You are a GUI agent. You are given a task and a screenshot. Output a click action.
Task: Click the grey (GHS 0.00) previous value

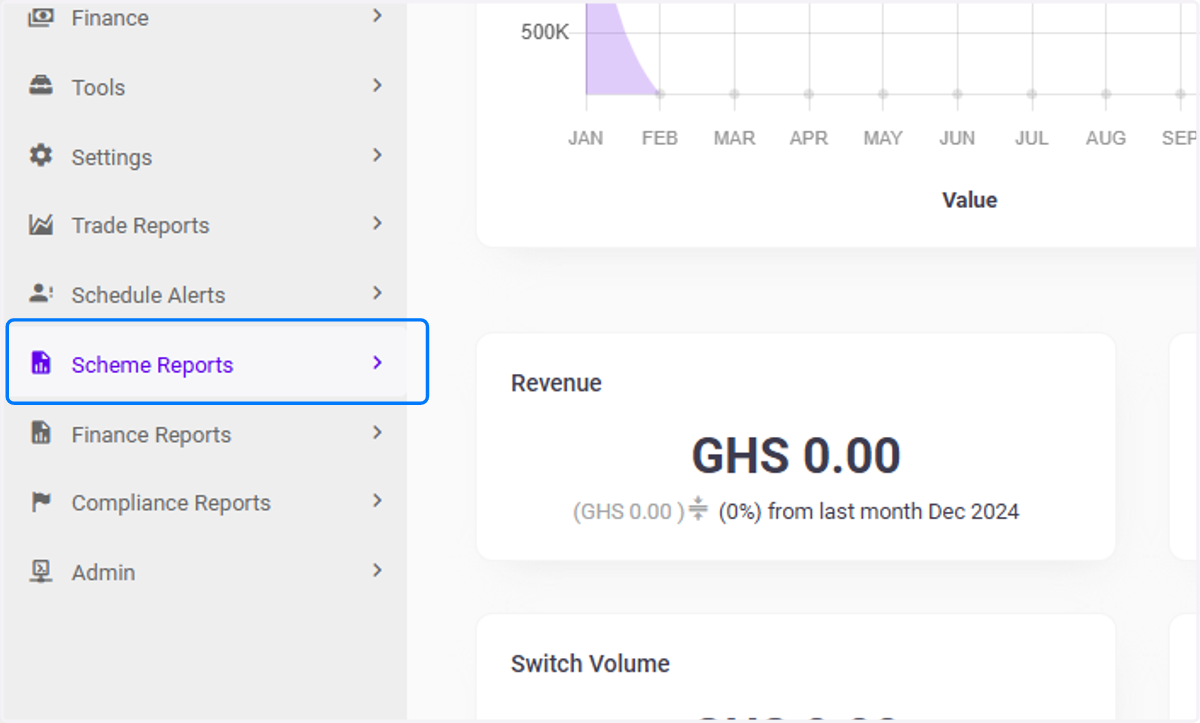628,511
